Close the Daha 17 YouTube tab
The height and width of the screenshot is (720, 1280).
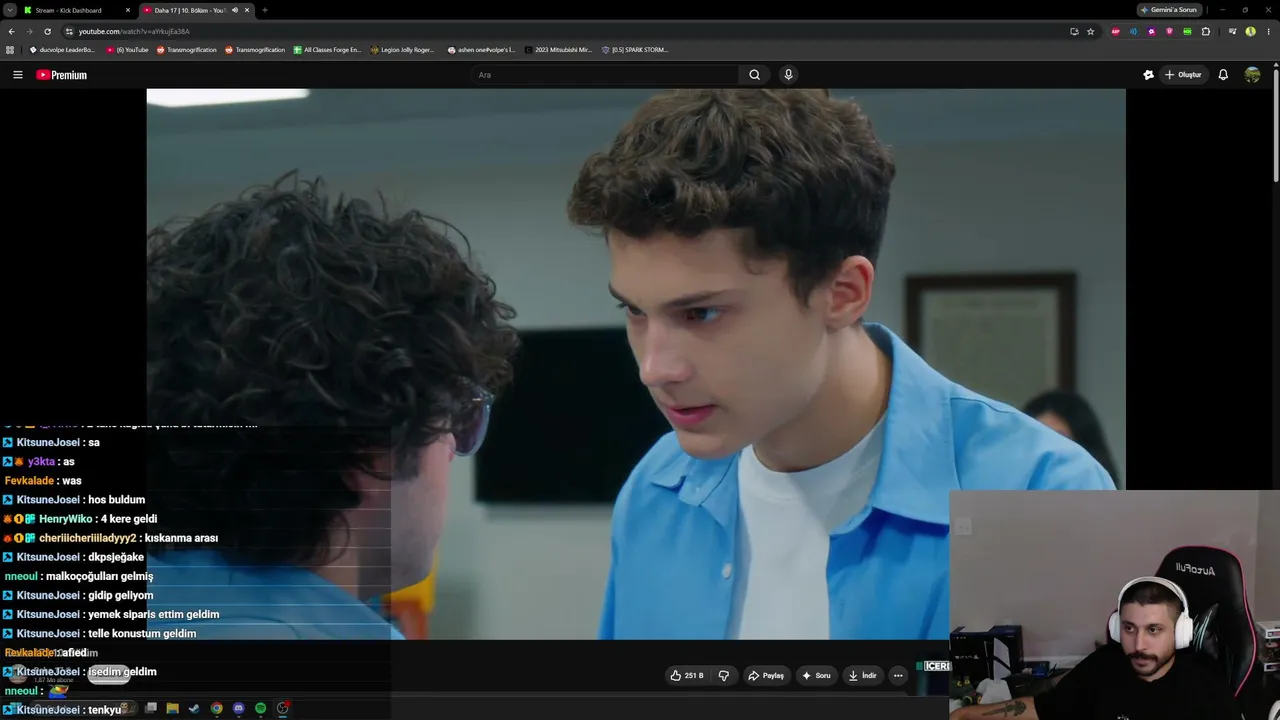(x=246, y=10)
